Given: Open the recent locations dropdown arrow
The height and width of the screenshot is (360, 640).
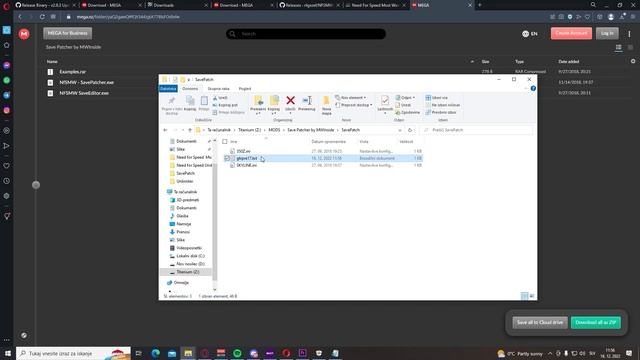Looking at the screenshot, I should (x=183, y=130).
